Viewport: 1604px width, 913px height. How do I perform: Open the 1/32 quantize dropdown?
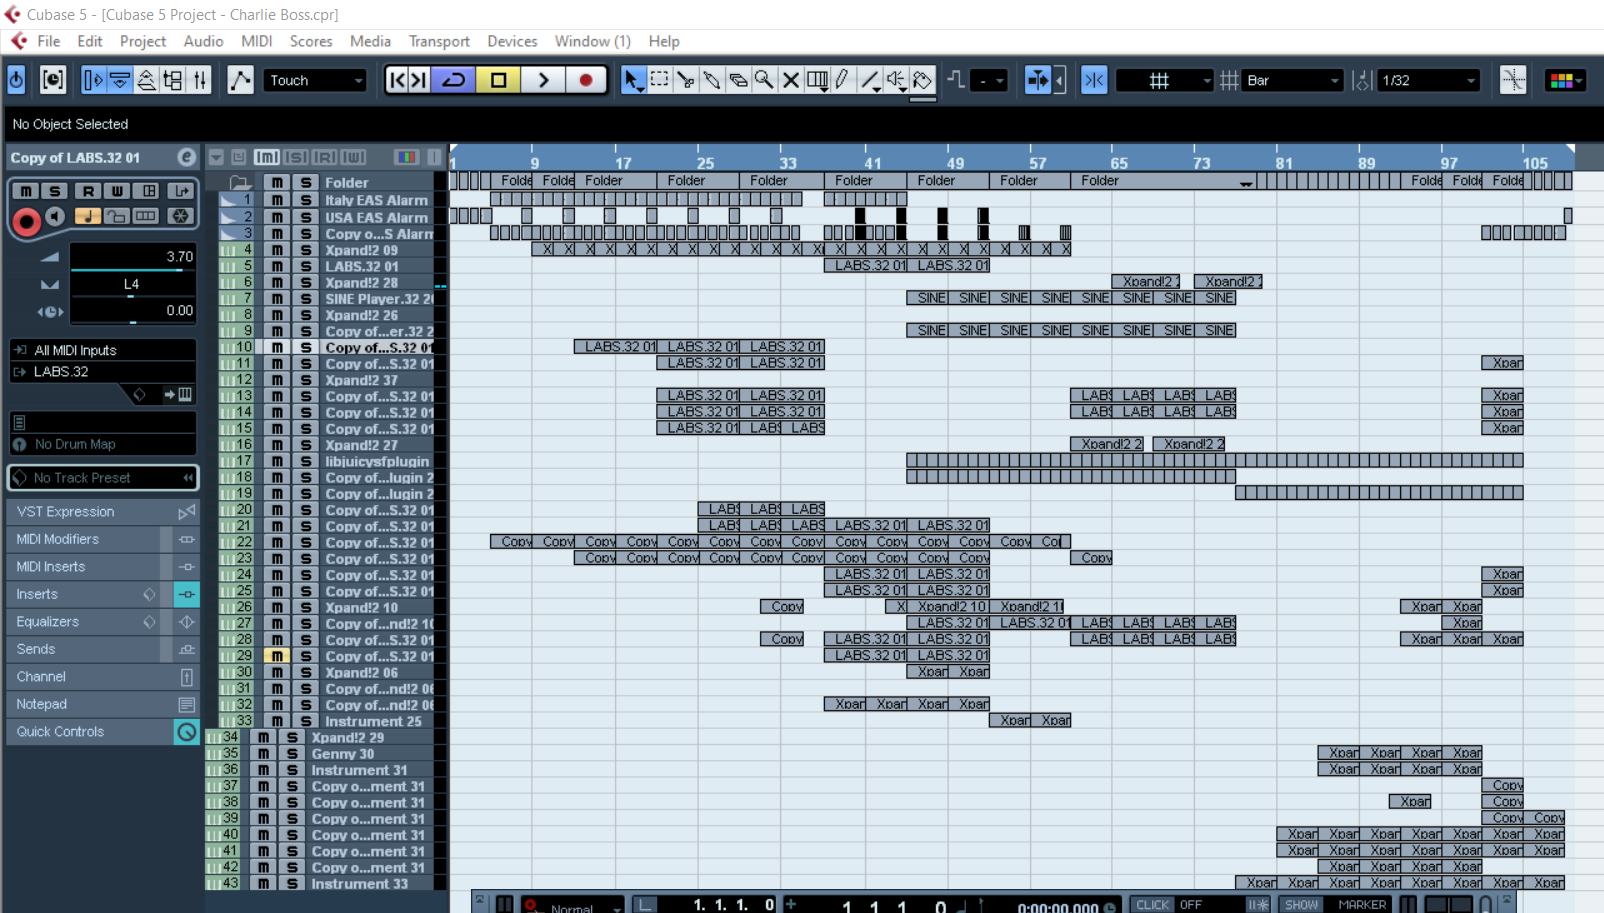click(x=1428, y=80)
